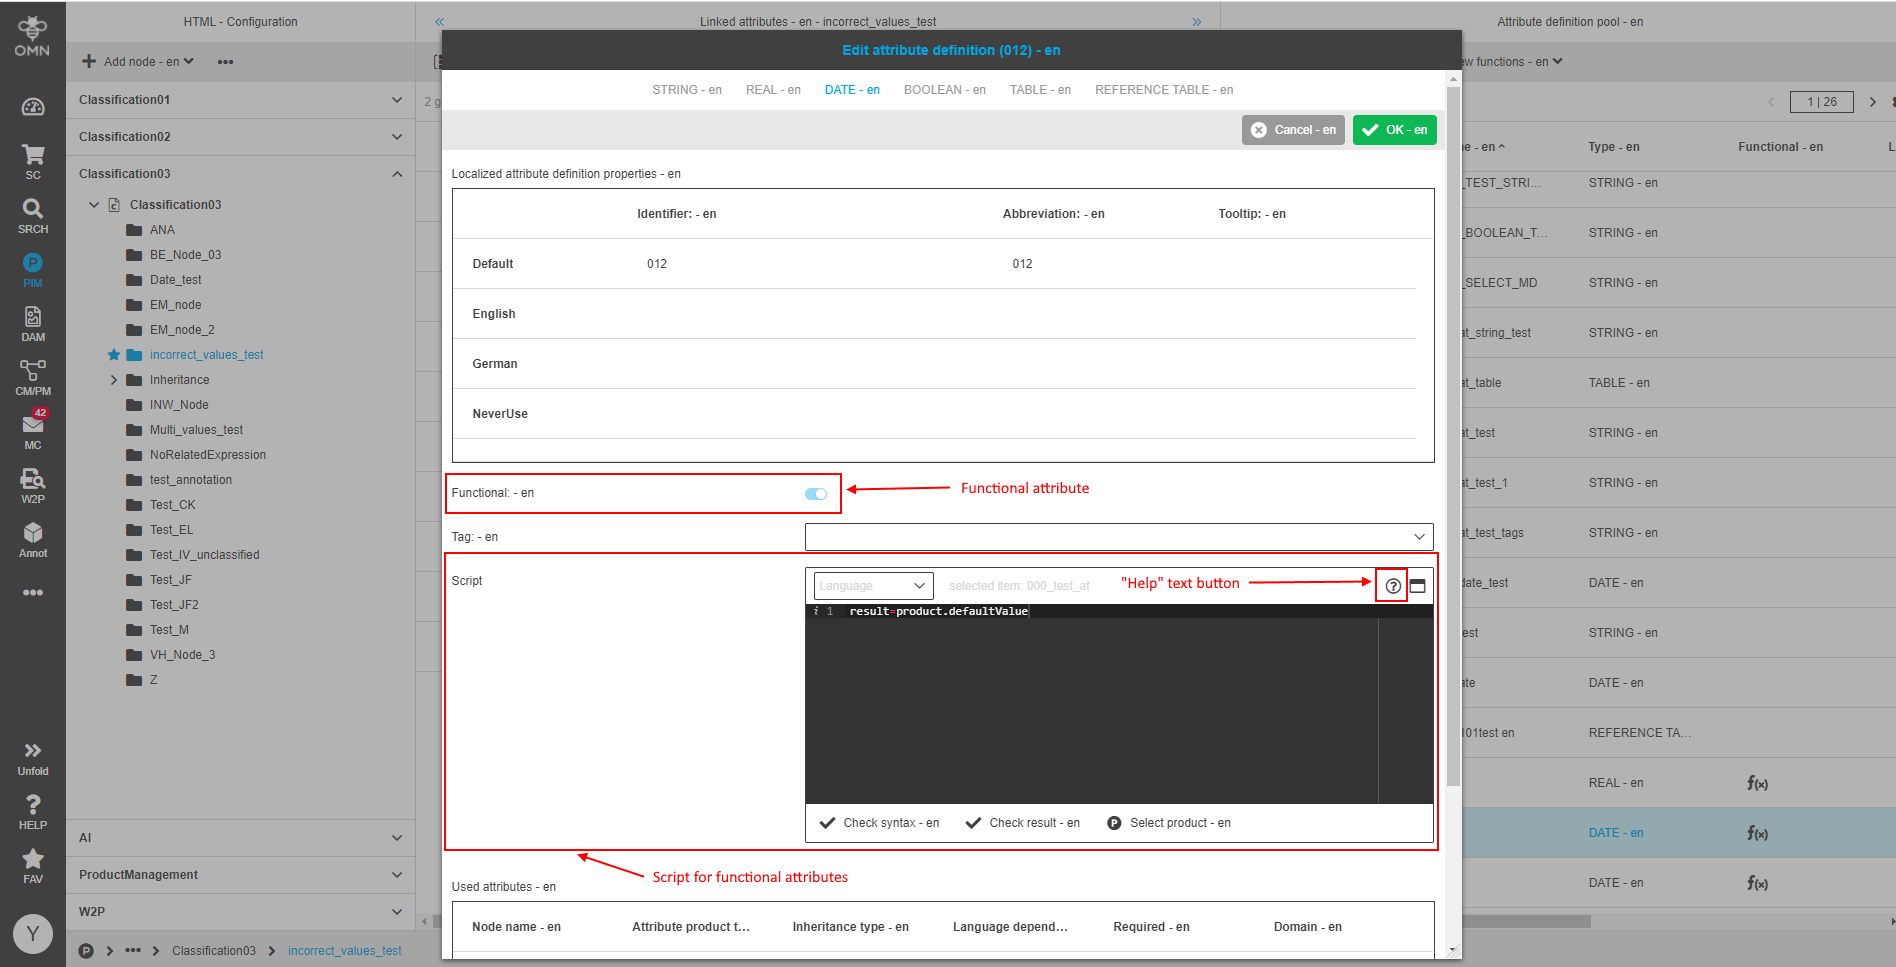The width and height of the screenshot is (1896, 967).
Task: Click the Select product button
Action: [x=1169, y=823]
